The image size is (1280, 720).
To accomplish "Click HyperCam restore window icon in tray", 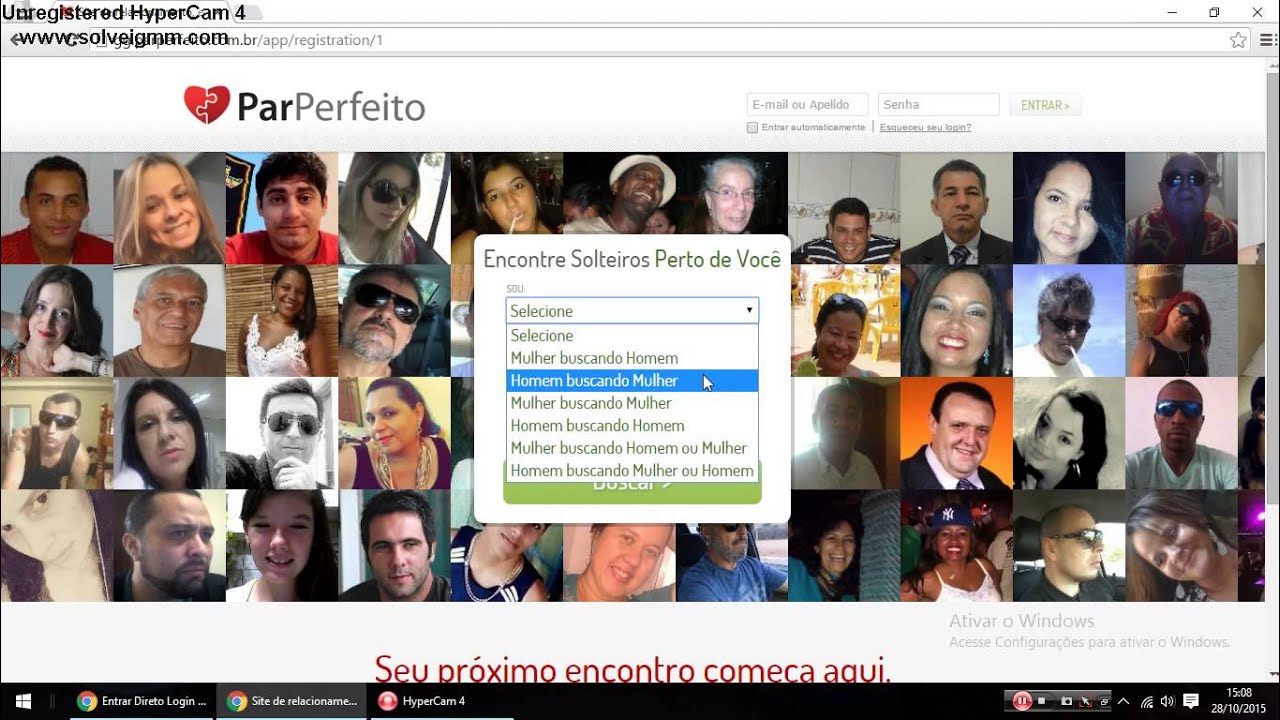I will tap(1104, 701).
